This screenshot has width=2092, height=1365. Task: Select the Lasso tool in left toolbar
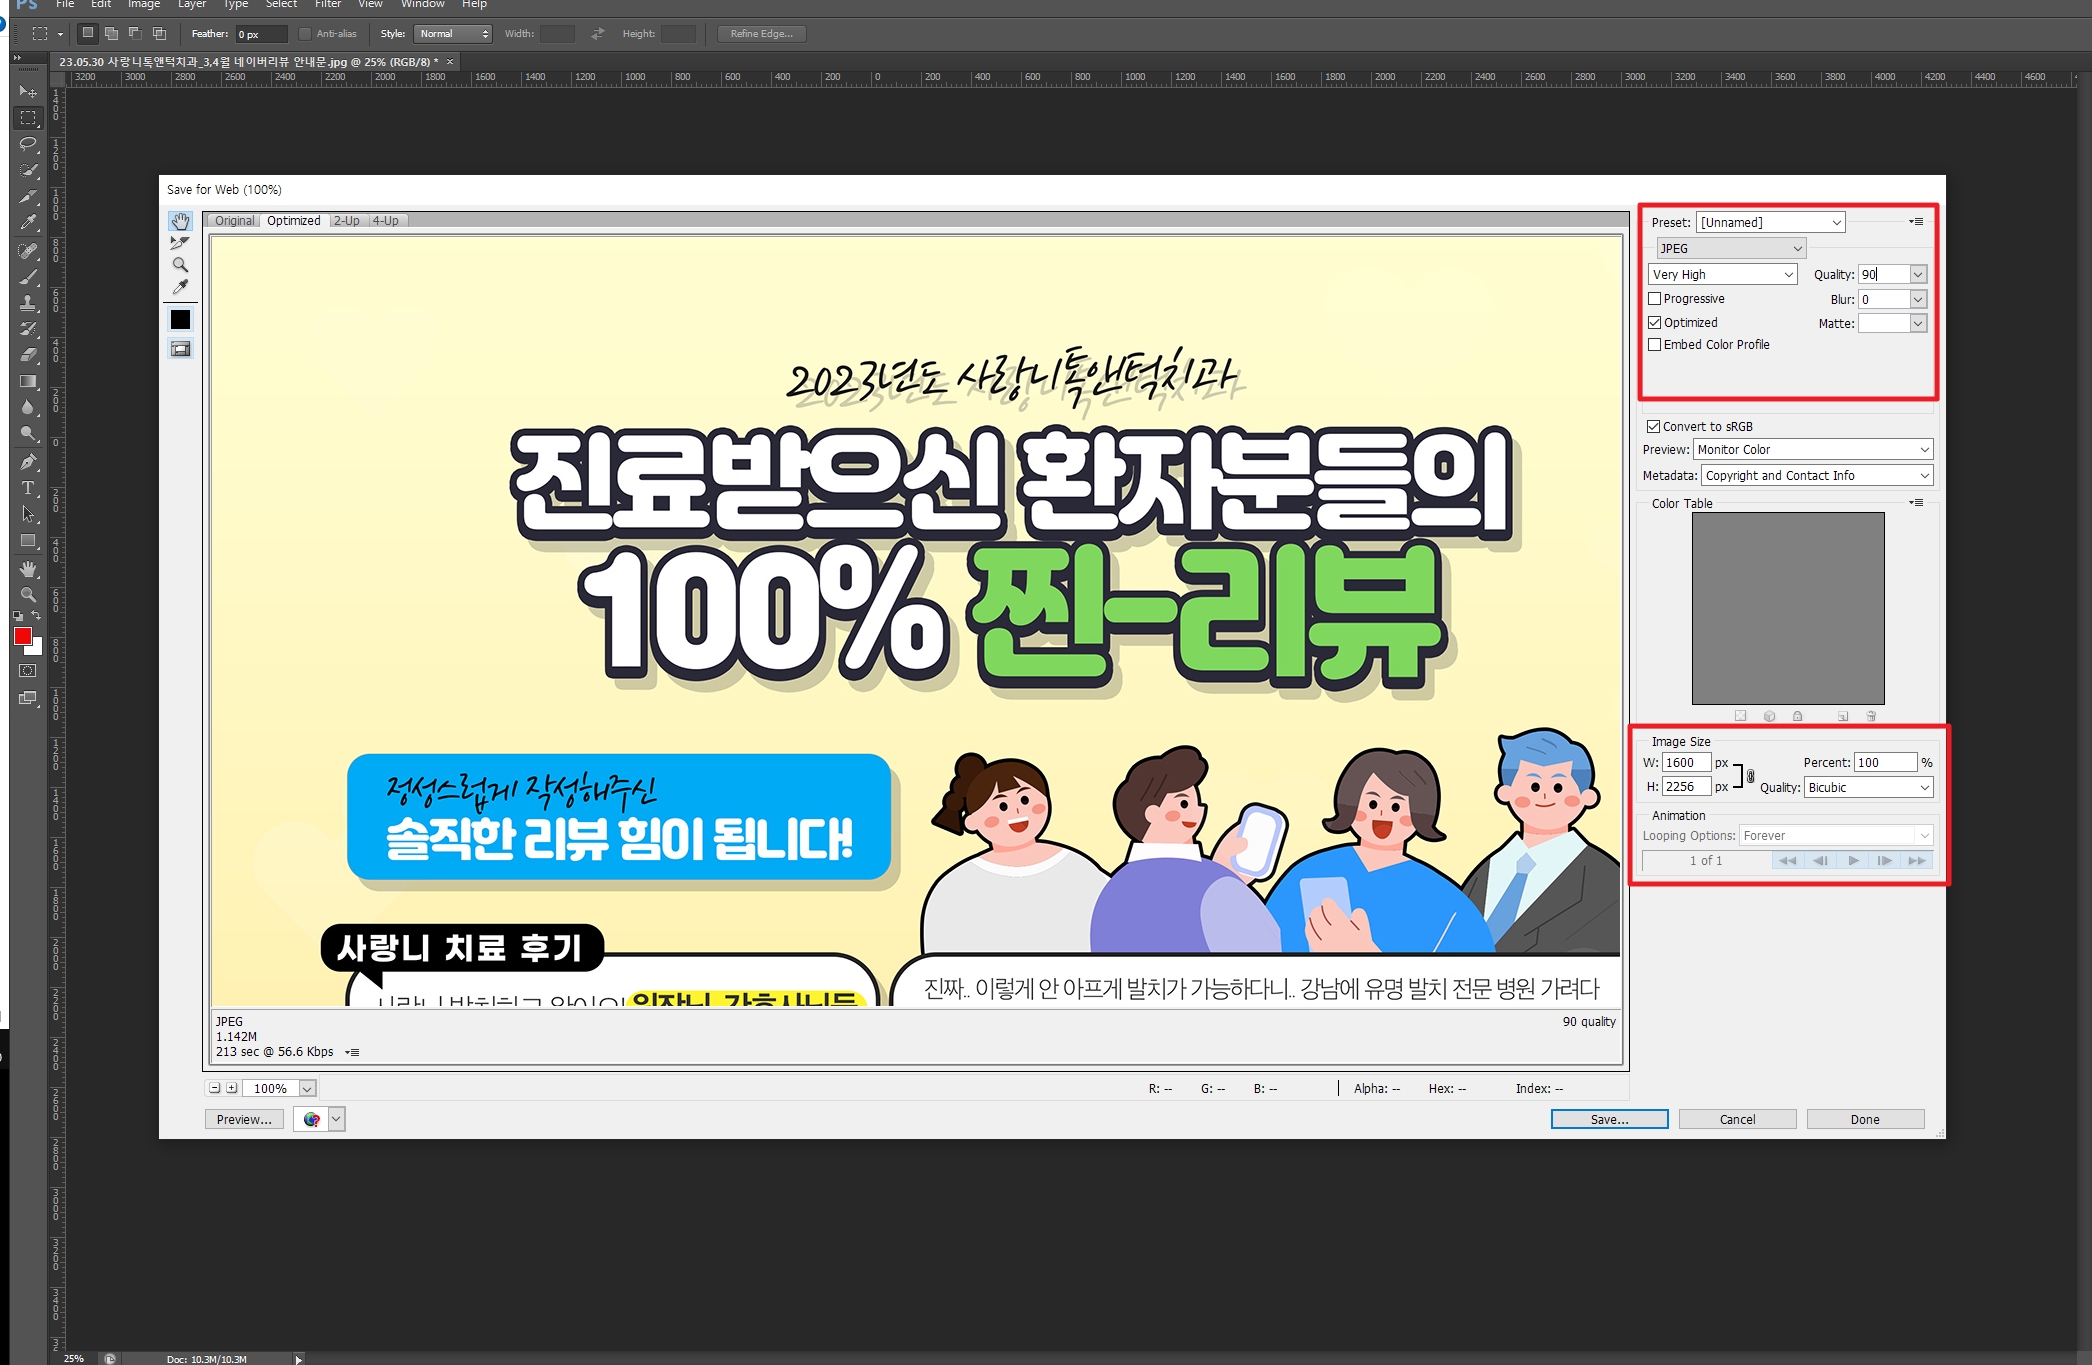click(28, 144)
